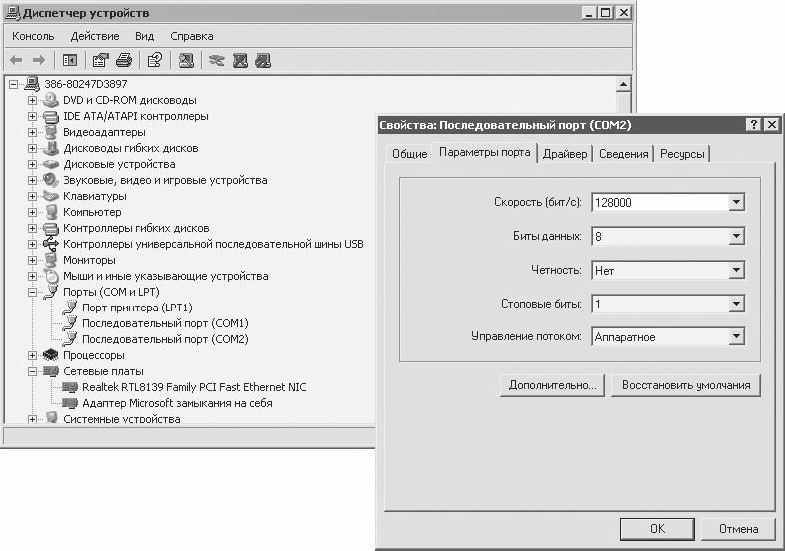Click the Update driver toolbar icon
Viewport: 785px width, 551px height.
tap(217, 60)
